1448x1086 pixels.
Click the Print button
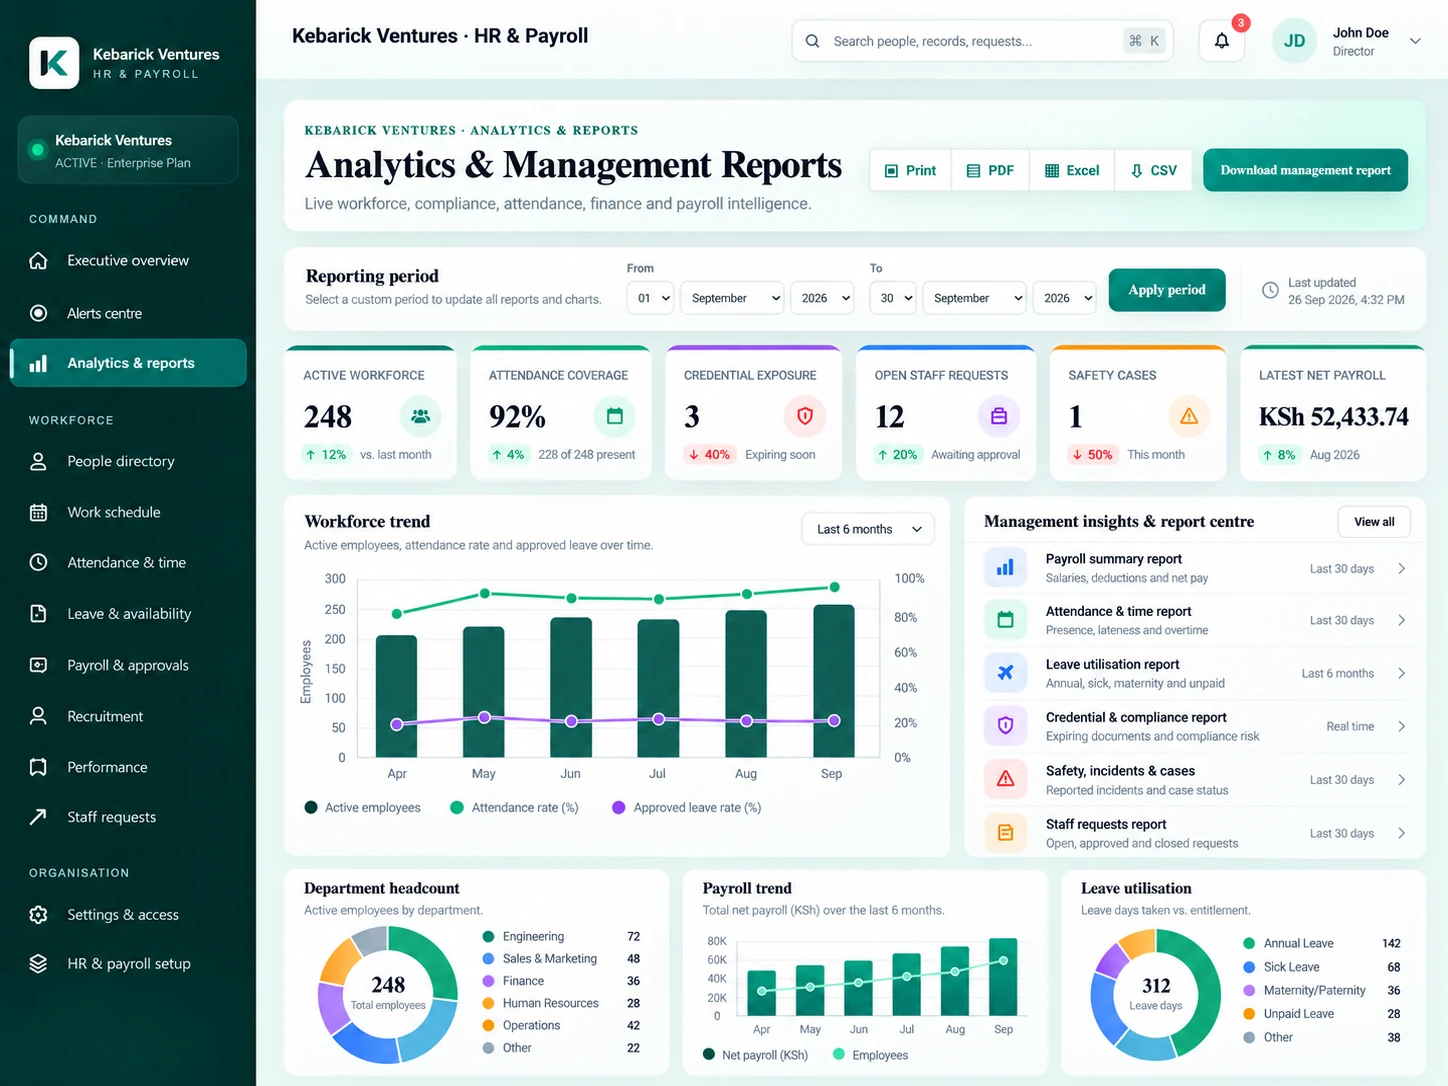click(910, 171)
